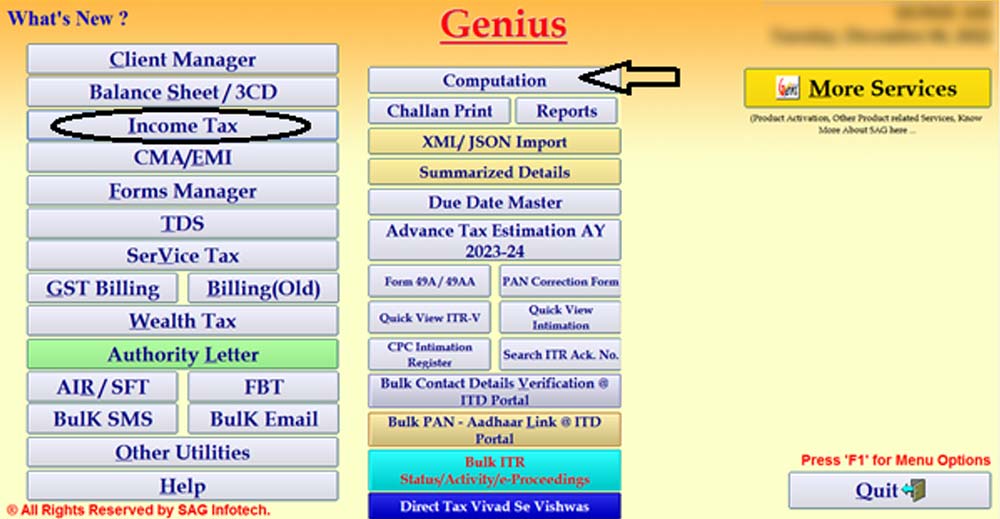Screen dimensions: 1000x519
Task: Open the Reports button
Action: pyautogui.click(x=567, y=111)
